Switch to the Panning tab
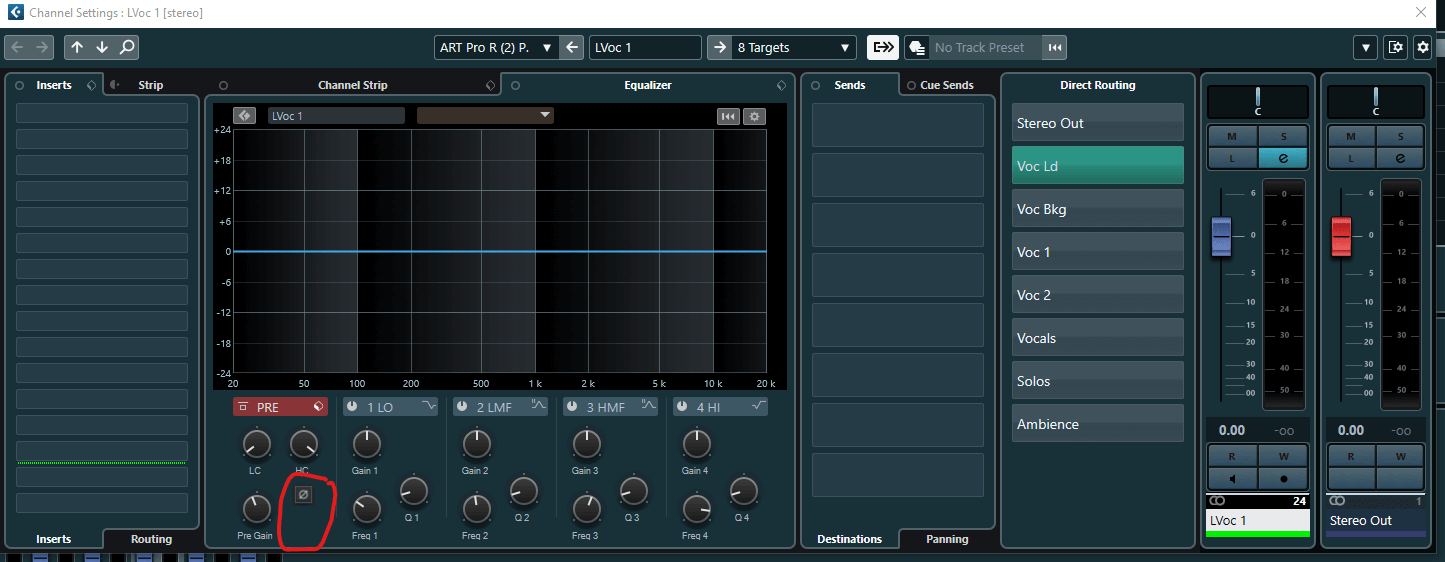Image resolution: width=1445 pixels, height=562 pixels. (x=946, y=539)
